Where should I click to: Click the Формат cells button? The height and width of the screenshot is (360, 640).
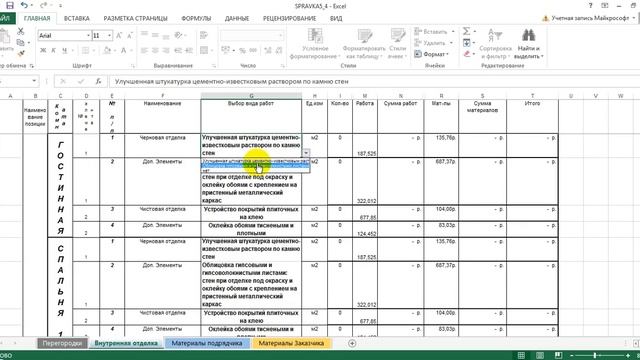(431, 54)
